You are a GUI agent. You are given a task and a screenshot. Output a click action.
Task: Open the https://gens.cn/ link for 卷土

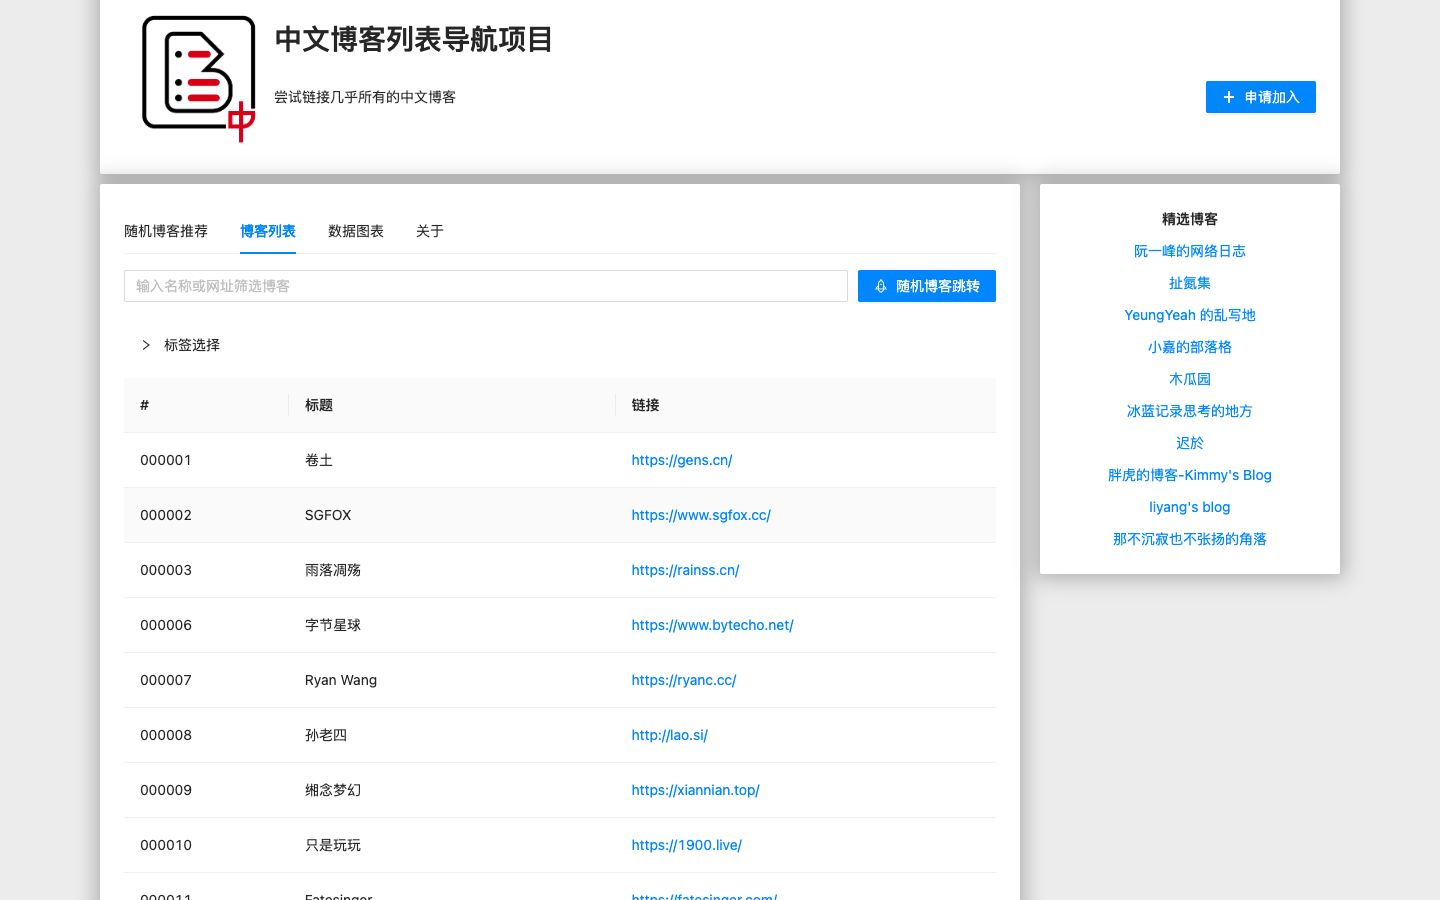(682, 460)
